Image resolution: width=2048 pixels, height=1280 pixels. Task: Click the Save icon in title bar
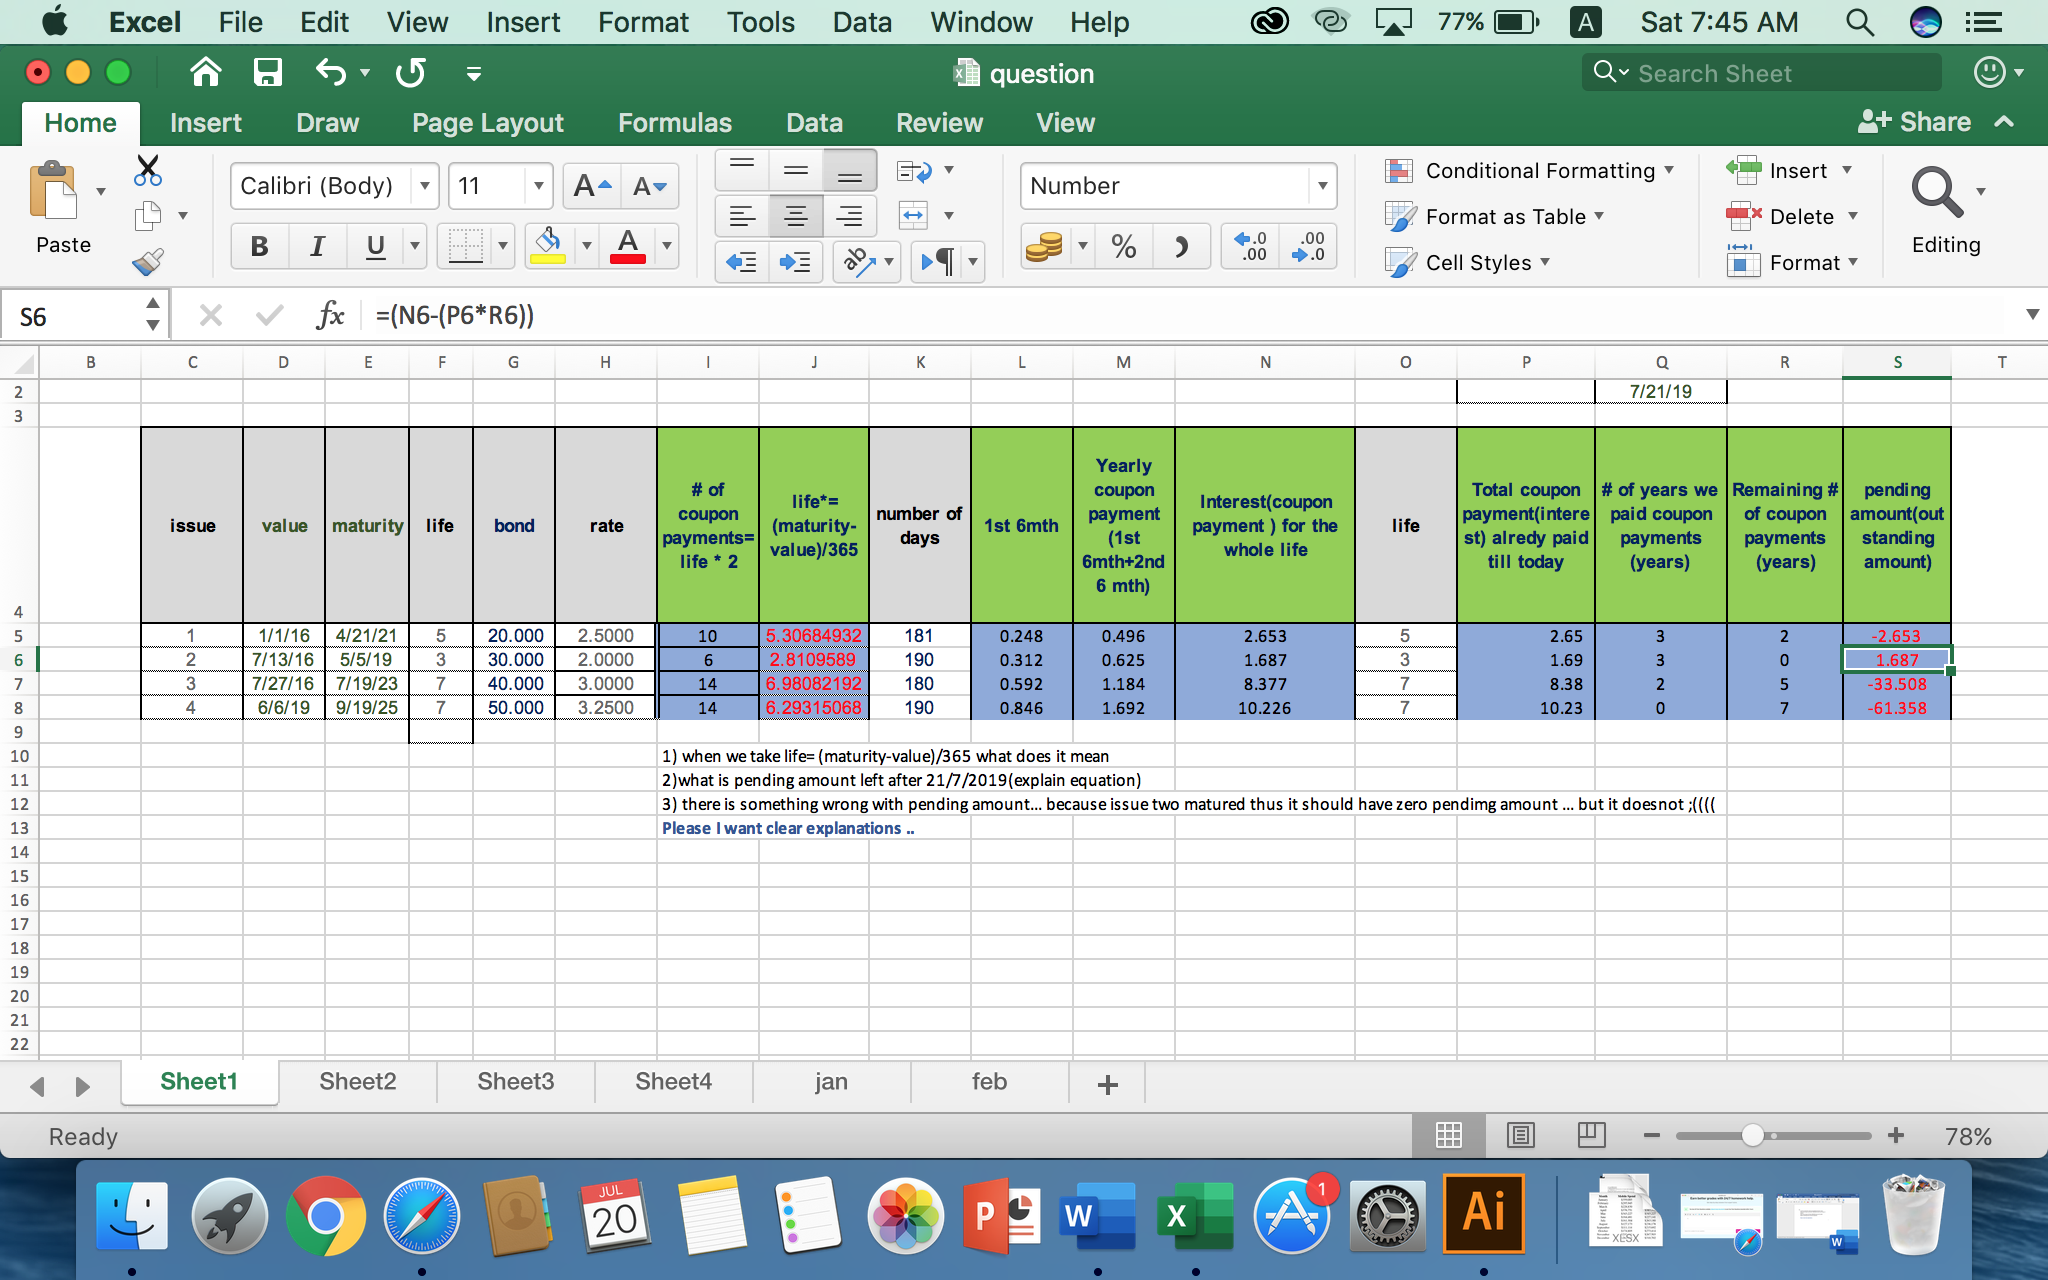(x=267, y=73)
